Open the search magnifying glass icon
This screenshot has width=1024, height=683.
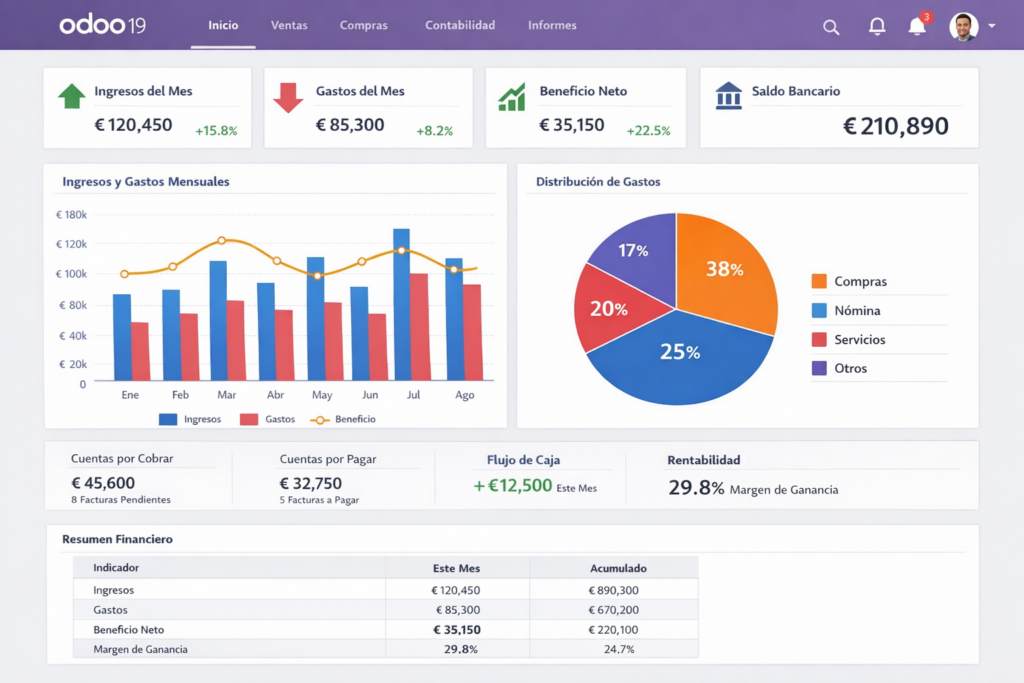831,27
